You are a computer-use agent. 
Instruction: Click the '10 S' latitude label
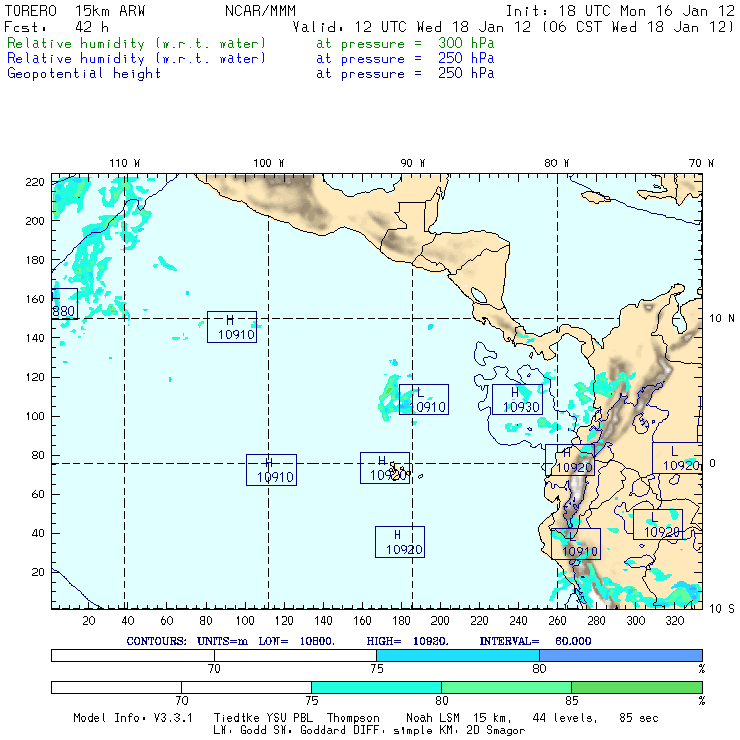coord(722,609)
